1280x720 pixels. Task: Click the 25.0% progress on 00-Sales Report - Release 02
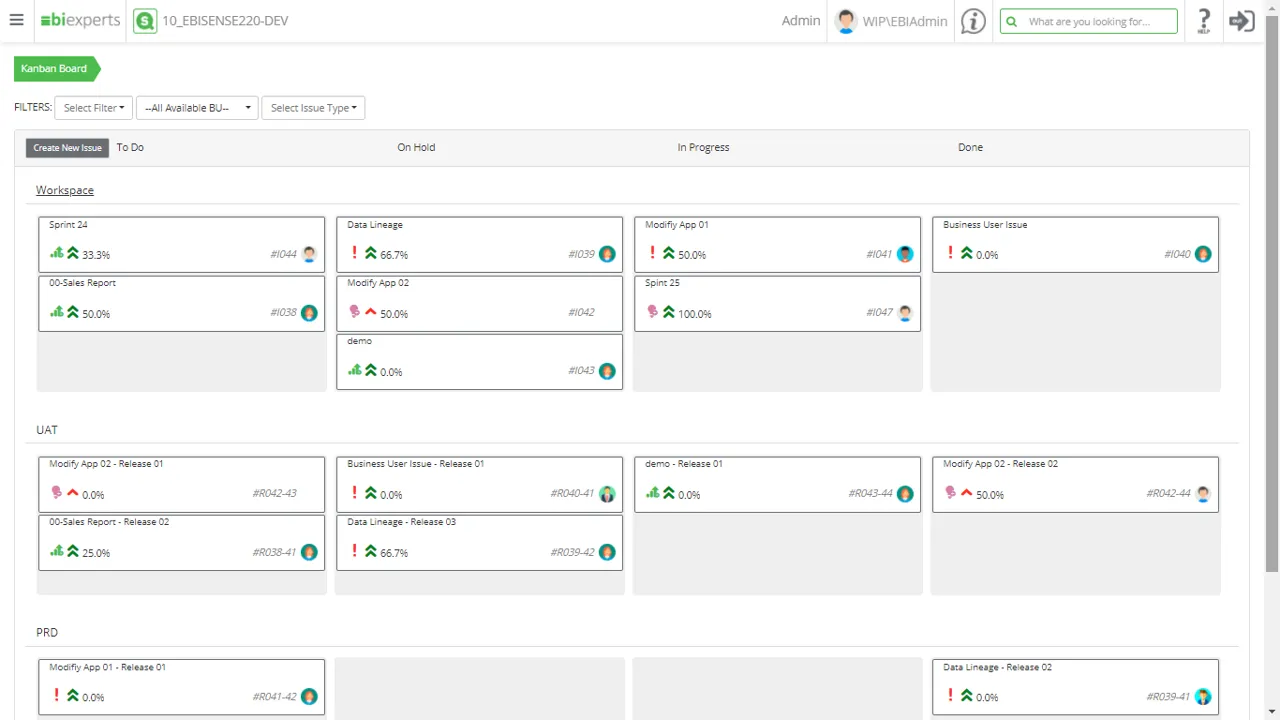(96, 553)
